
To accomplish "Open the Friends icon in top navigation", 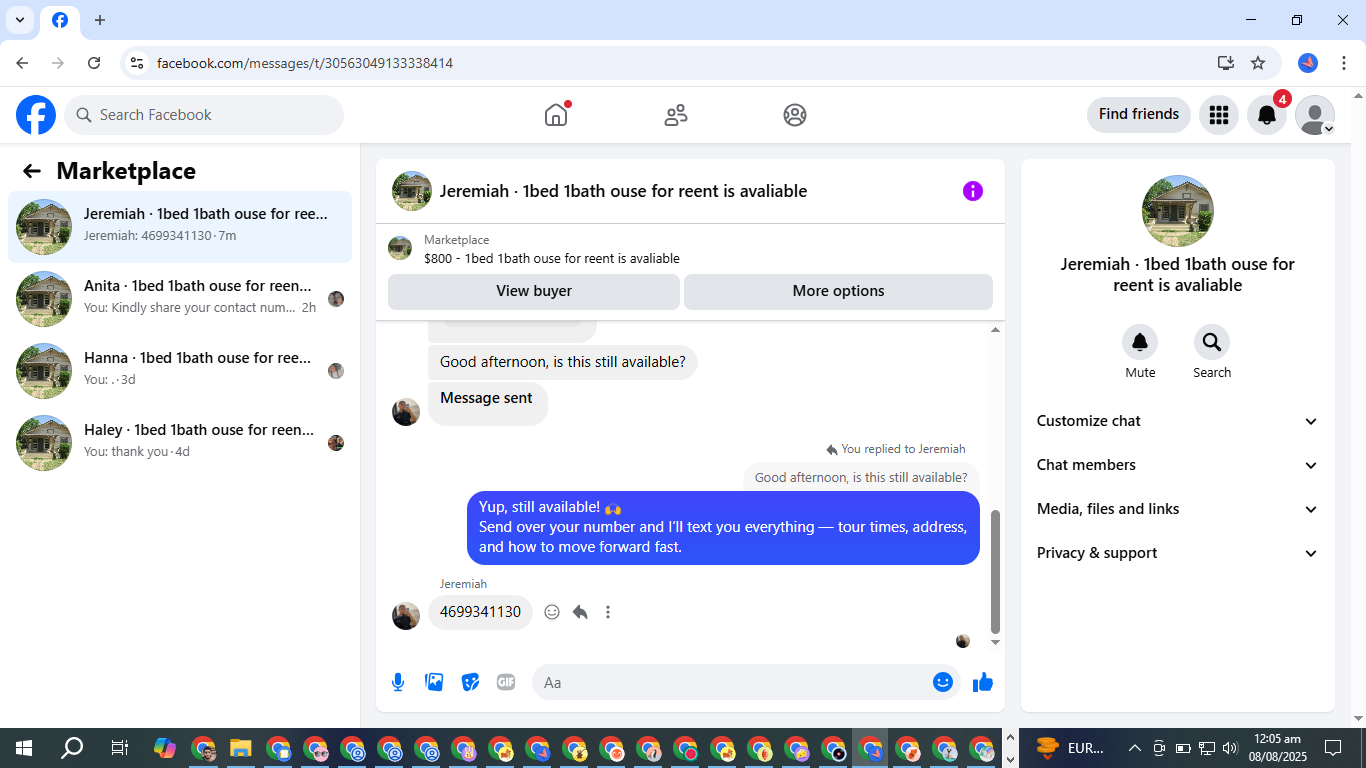I will [x=676, y=115].
